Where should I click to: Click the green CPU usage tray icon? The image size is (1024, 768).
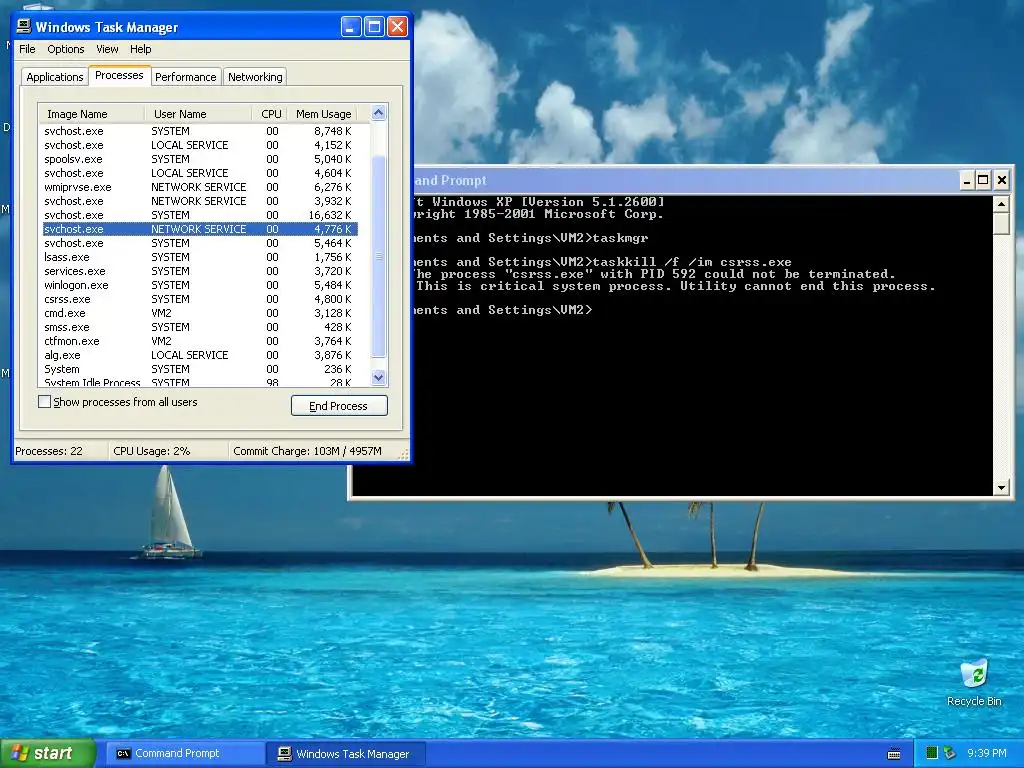[x=932, y=753]
